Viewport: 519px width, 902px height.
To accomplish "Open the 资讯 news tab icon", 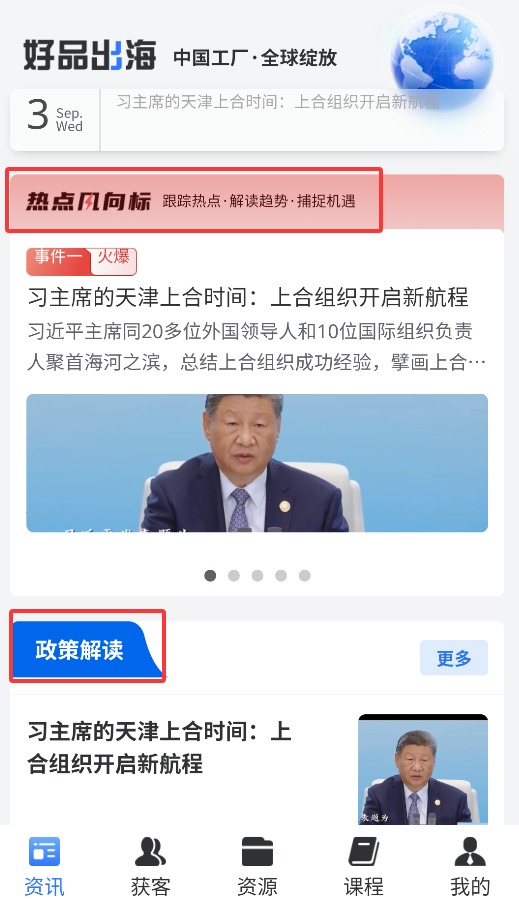I will pos(44,851).
